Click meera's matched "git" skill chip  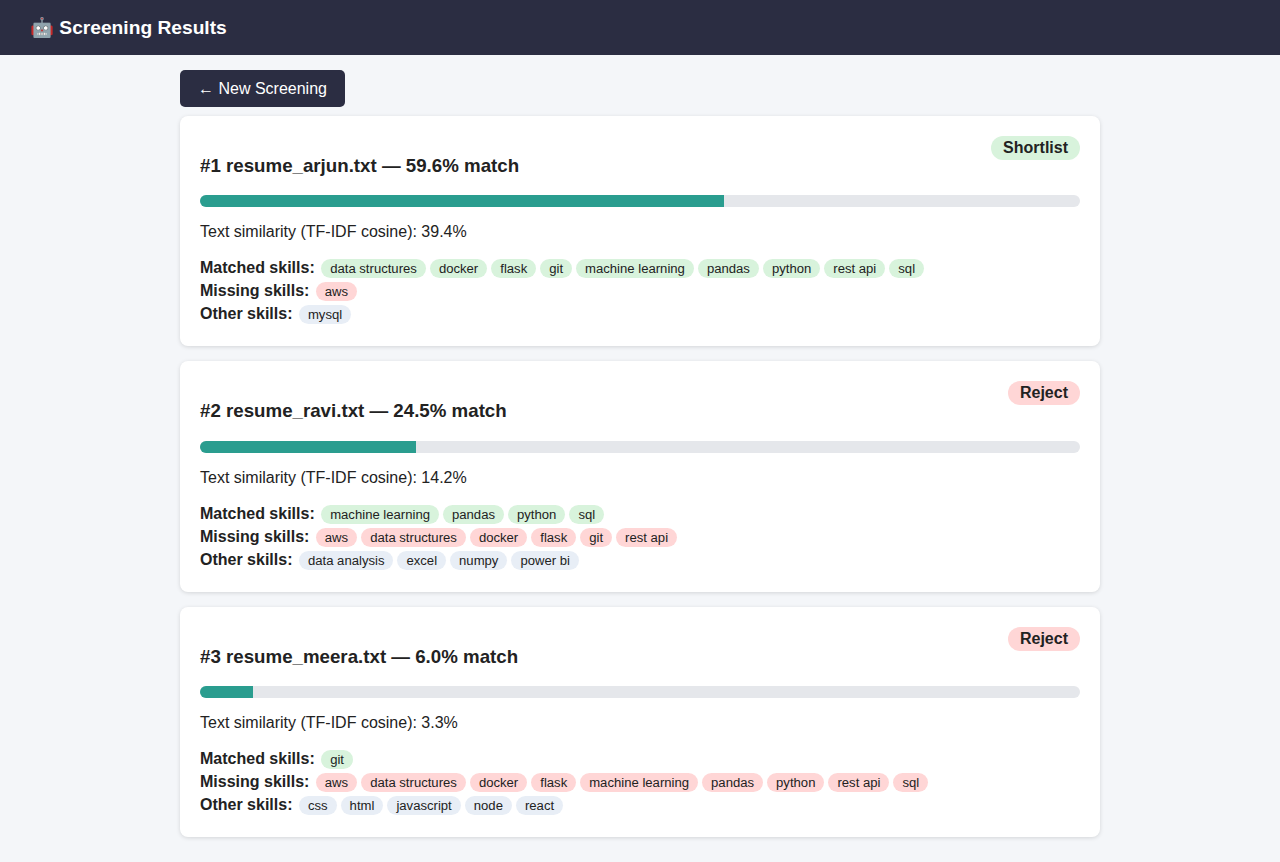337,760
